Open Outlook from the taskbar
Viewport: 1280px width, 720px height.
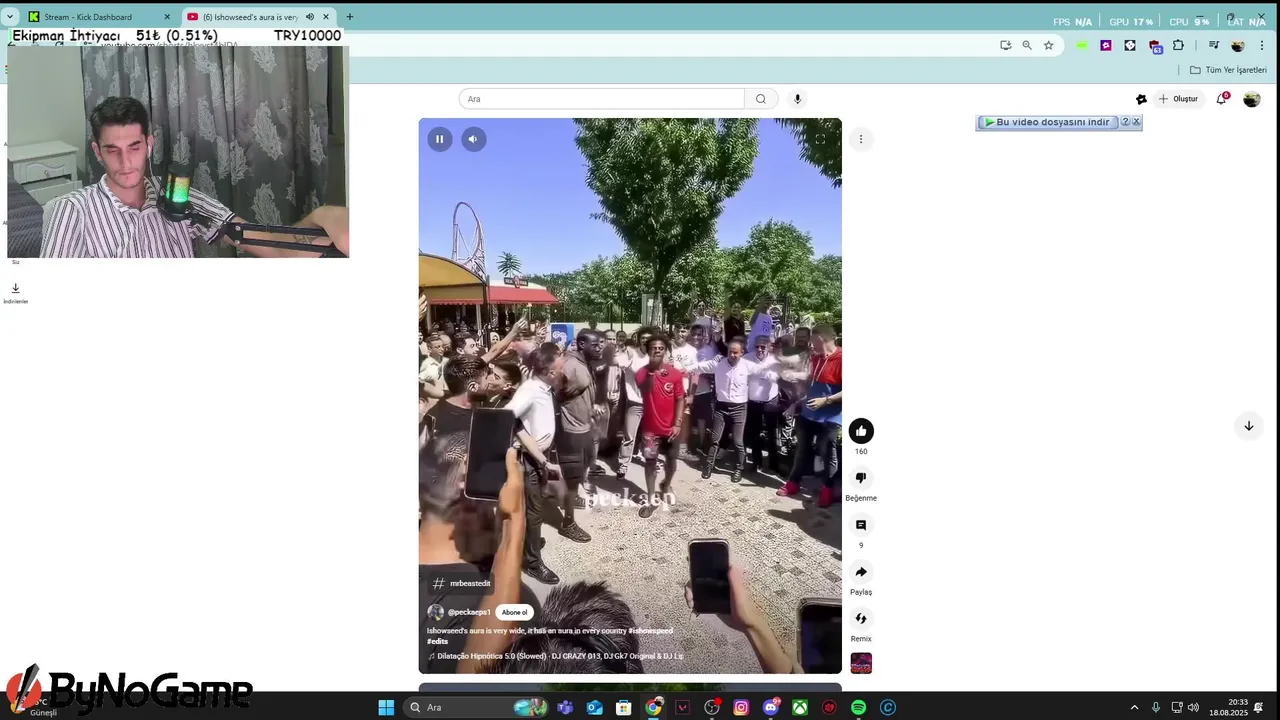coord(595,707)
